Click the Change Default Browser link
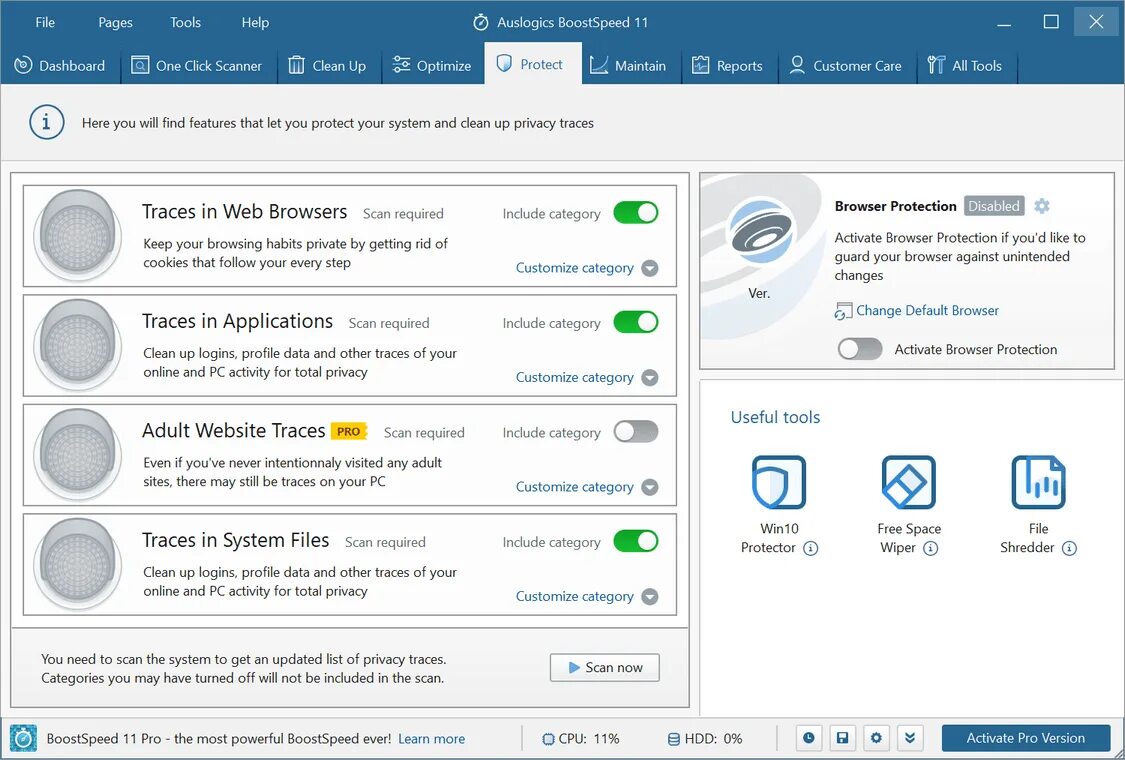Viewport: 1125px width, 760px height. point(927,311)
